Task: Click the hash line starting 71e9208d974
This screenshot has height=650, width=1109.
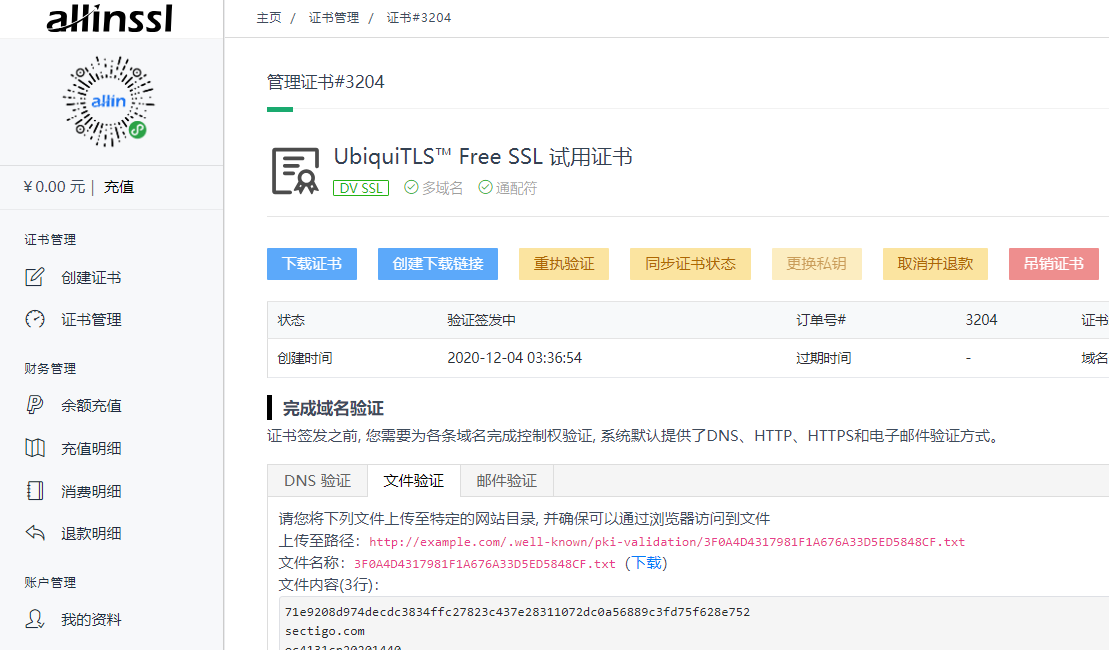Action: (518, 612)
